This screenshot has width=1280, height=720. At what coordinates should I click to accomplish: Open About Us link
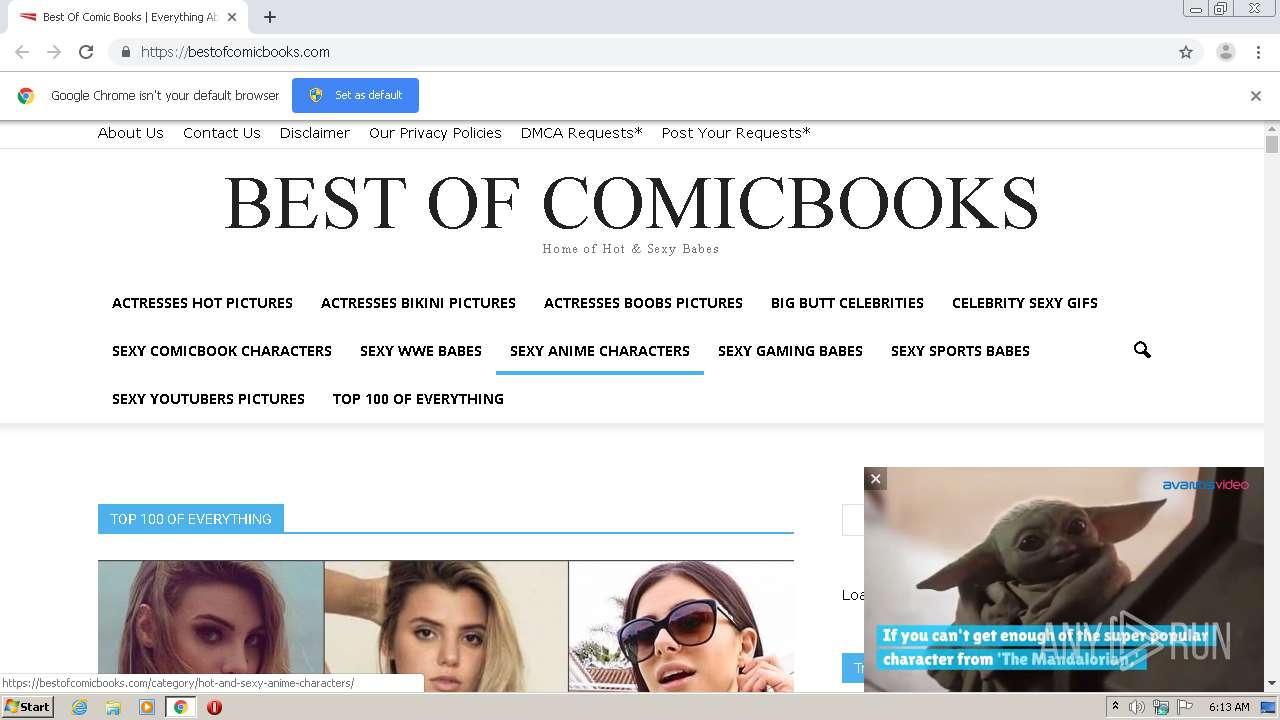(131, 133)
